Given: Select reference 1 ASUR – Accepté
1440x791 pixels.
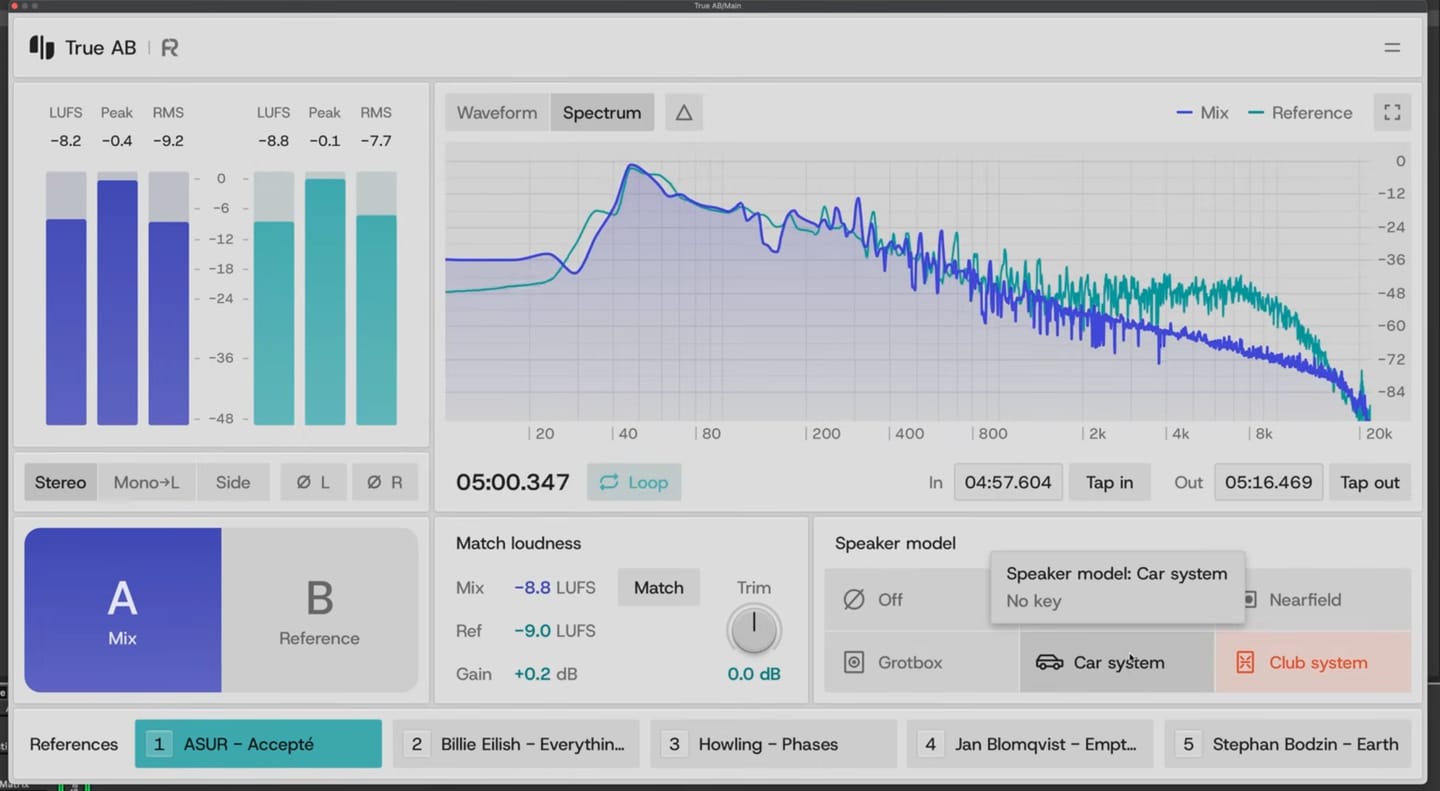Looking at the screenshot, I should pos(258,744).
